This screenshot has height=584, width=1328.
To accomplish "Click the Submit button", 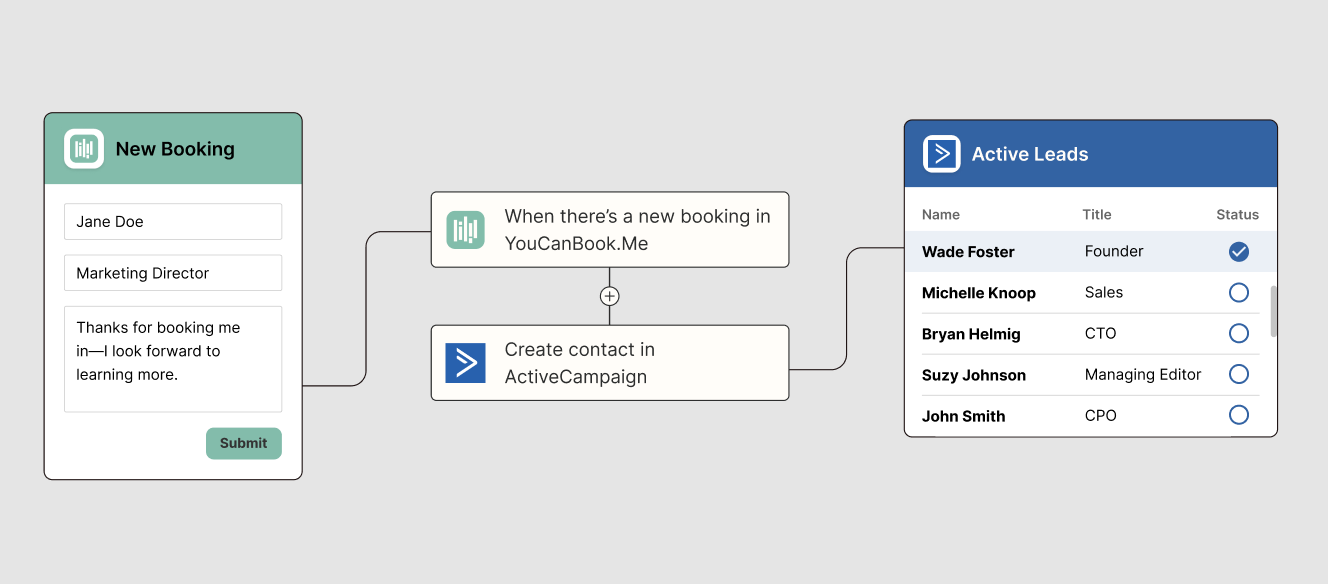I will pos(244,443).
